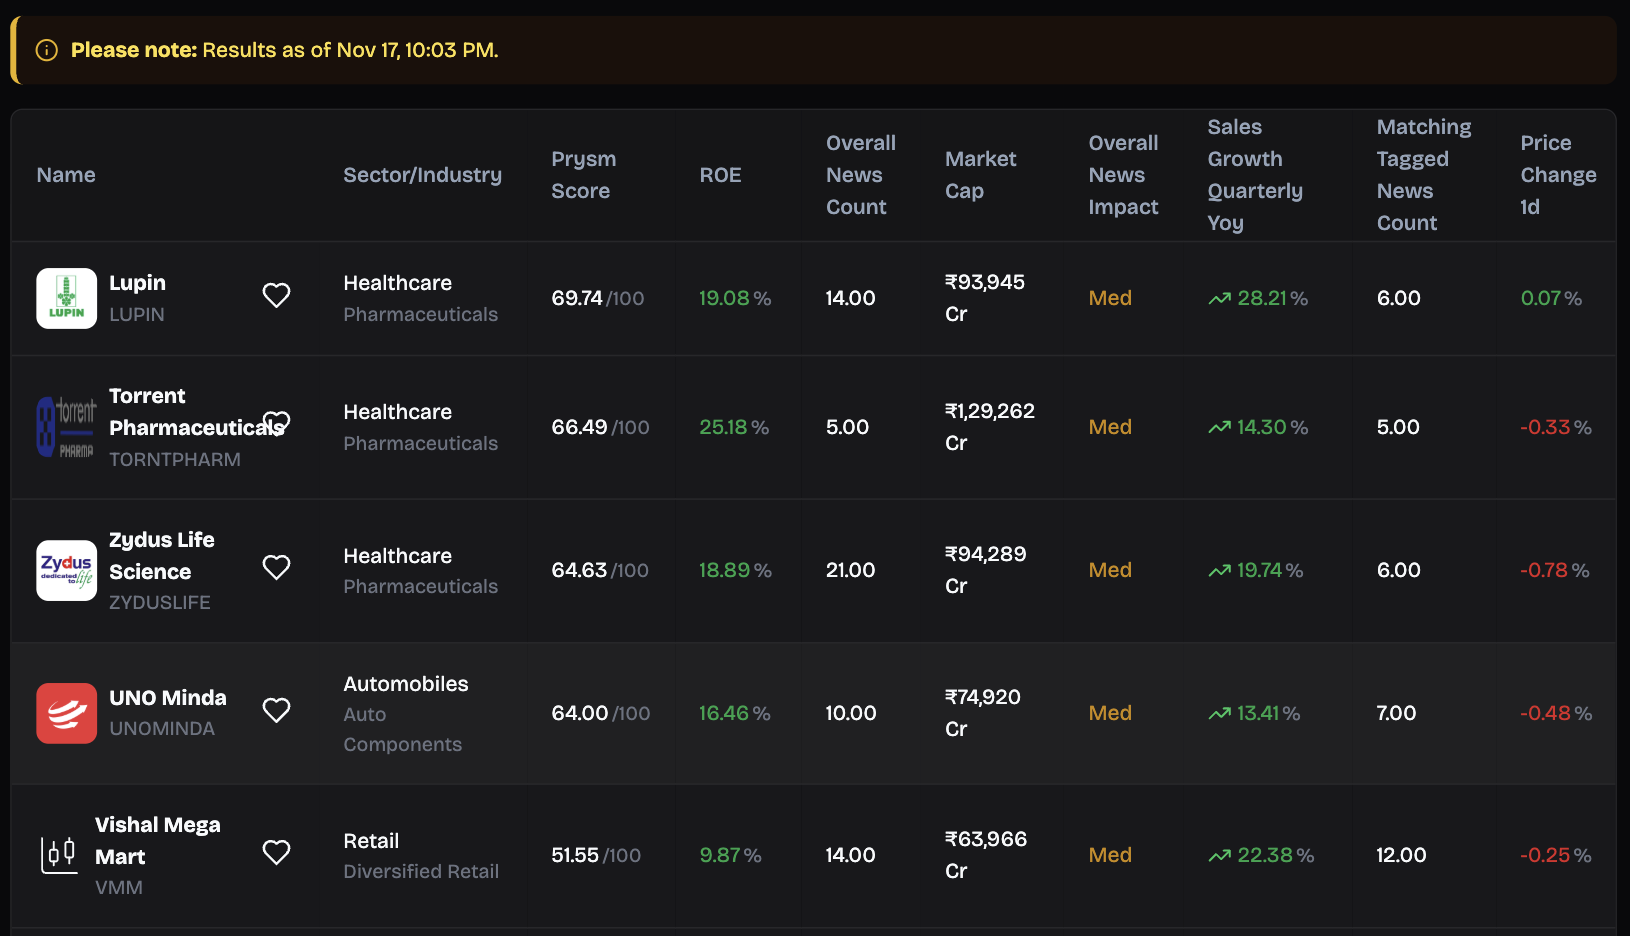Open the Zydus Life Science logo

pyautogui.click(x=66, y=571)
